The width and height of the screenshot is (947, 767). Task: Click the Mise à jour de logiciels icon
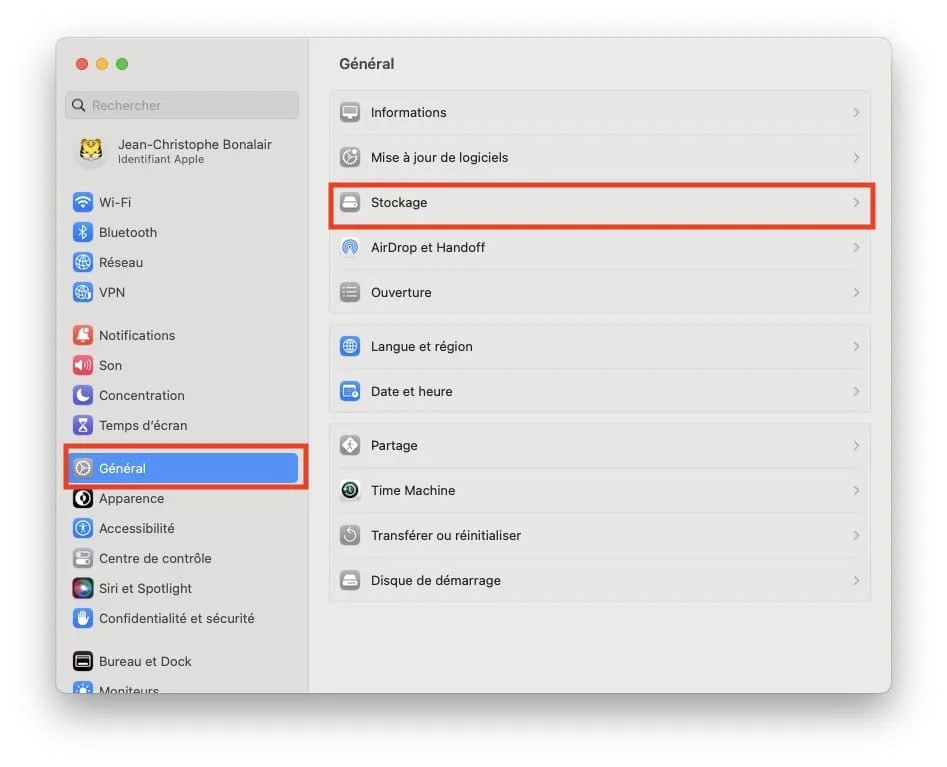pos(350,158)
